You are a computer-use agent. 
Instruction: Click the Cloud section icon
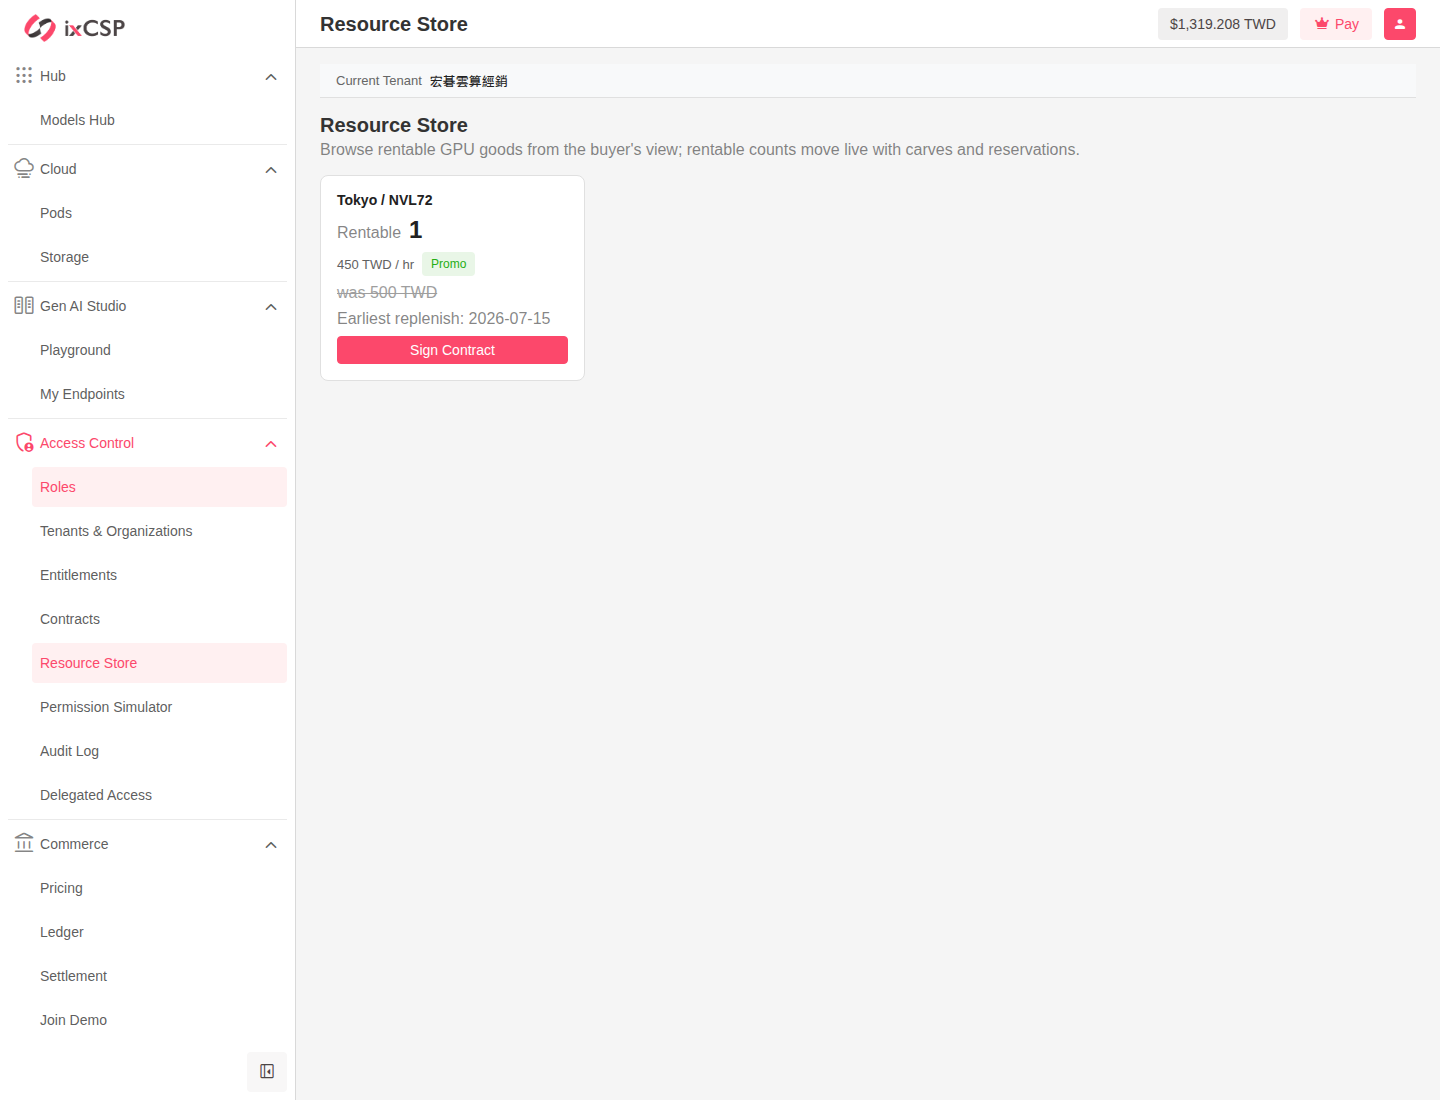click(24, 168)
